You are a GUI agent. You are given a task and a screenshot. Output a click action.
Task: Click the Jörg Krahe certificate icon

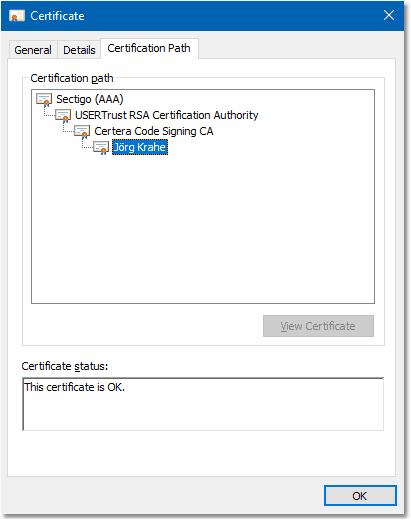click(x=101, y=148)
